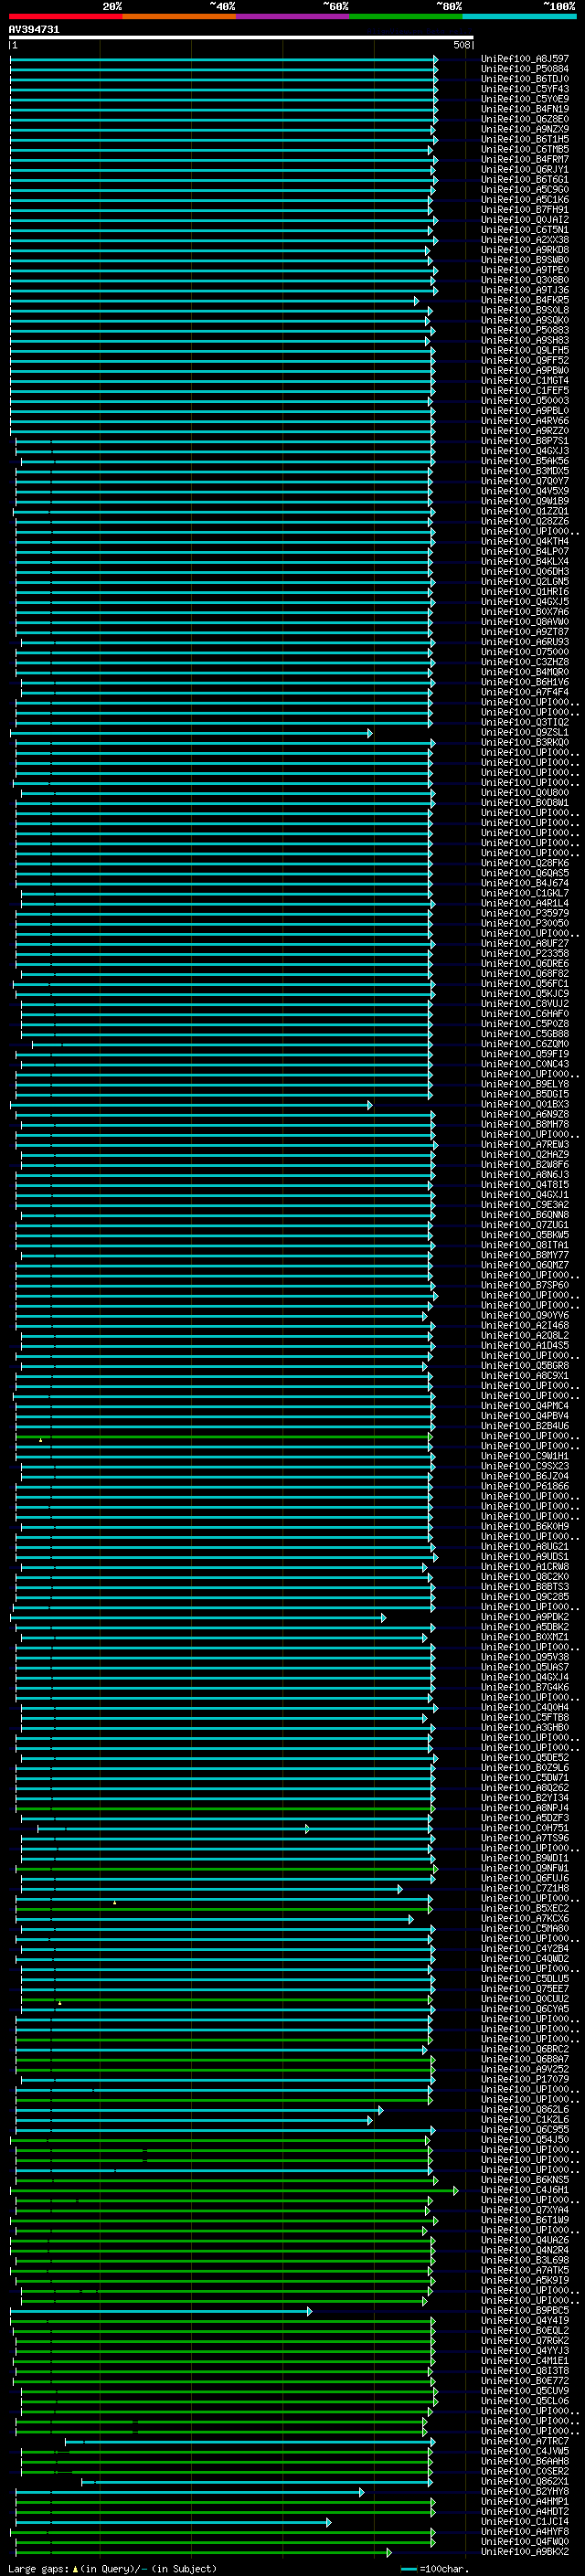The width and height of the screenshot is (585, 2576).
Task: Click hit label UniRef100_C0H751
Action: click(x=525, y=1828)
